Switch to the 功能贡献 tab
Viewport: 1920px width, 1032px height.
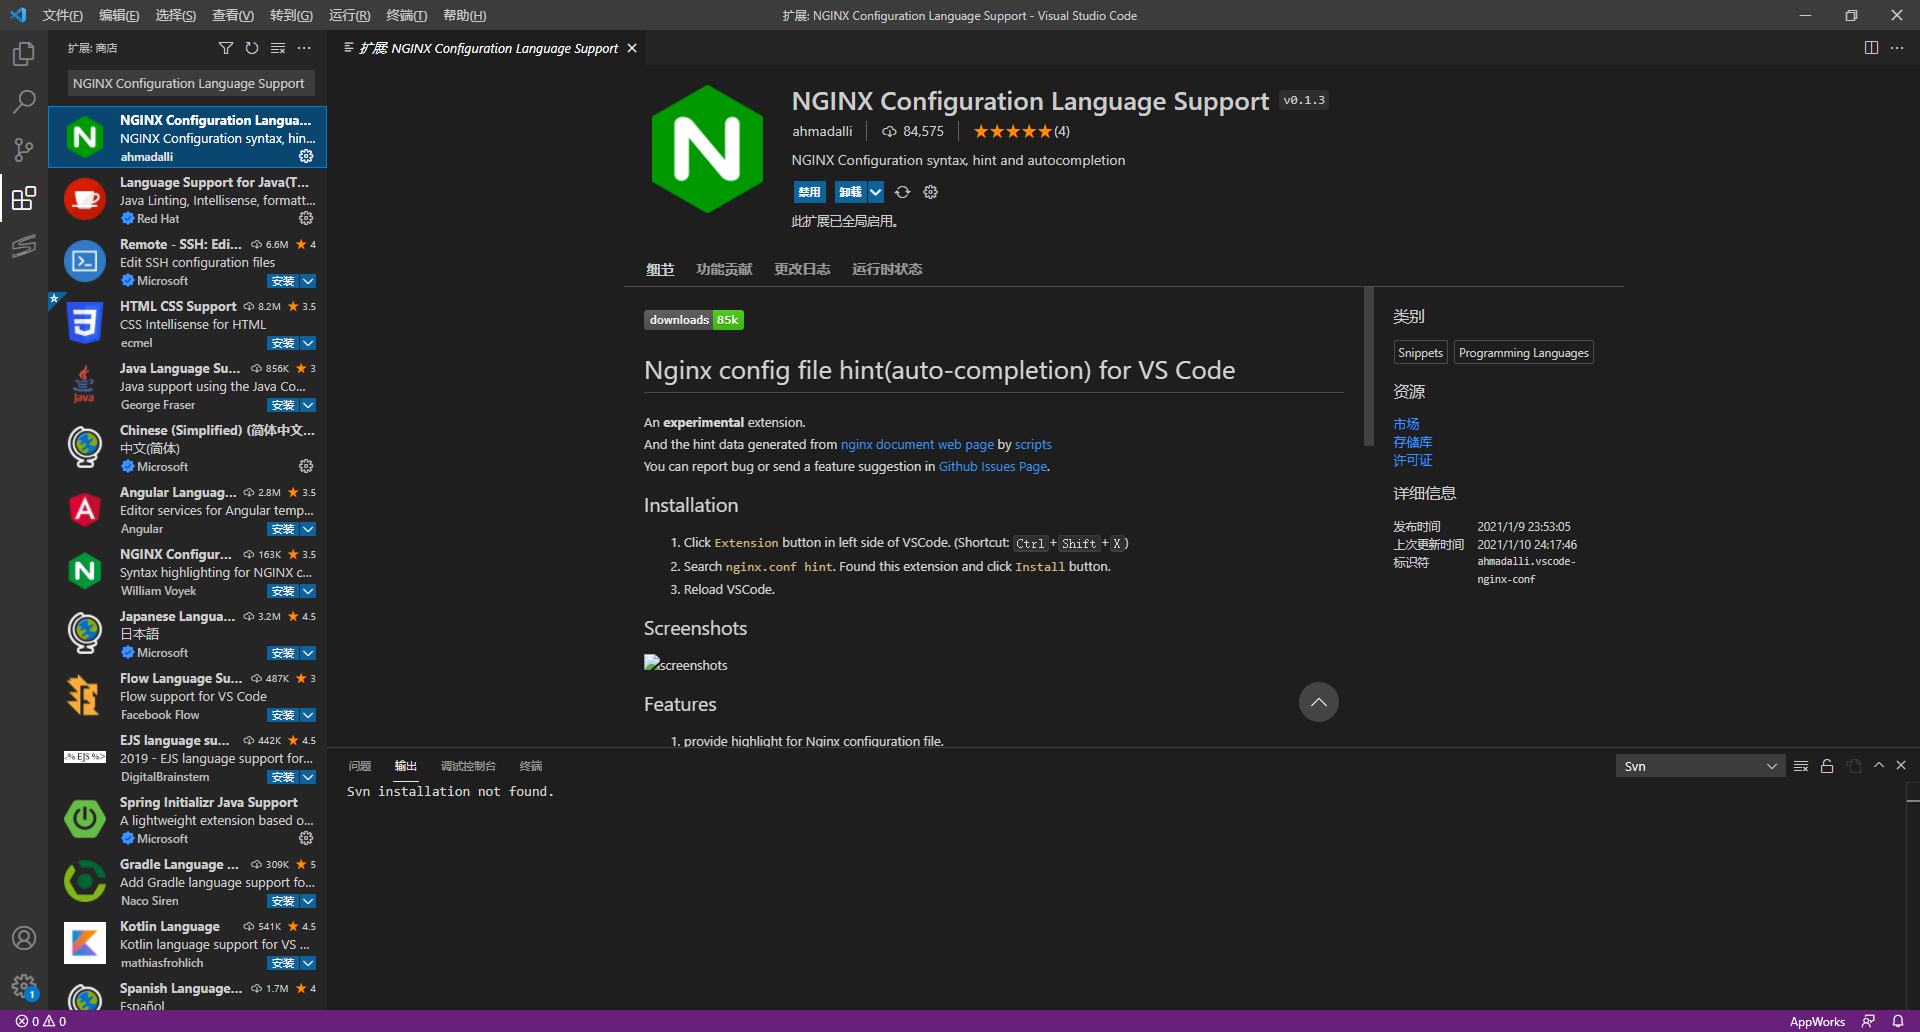[x=724, y=269]
